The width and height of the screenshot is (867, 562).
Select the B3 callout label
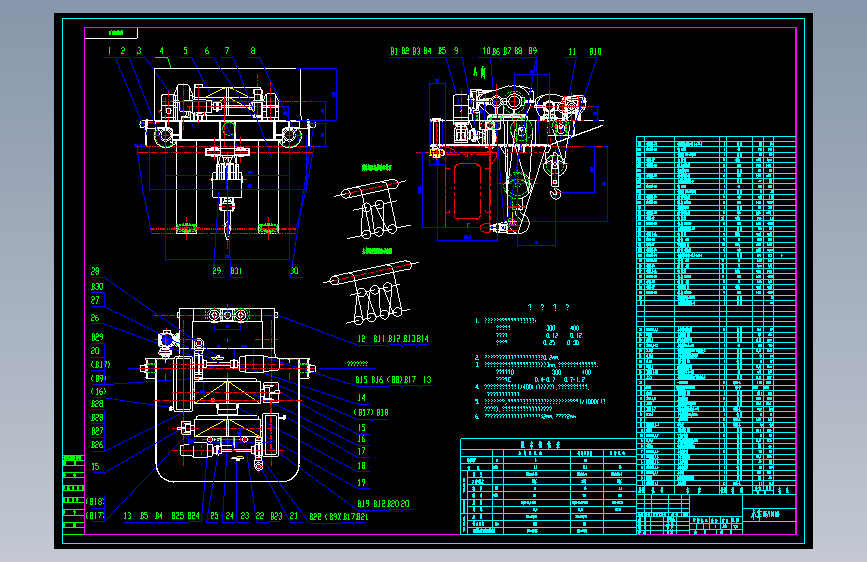click(416, 51)
